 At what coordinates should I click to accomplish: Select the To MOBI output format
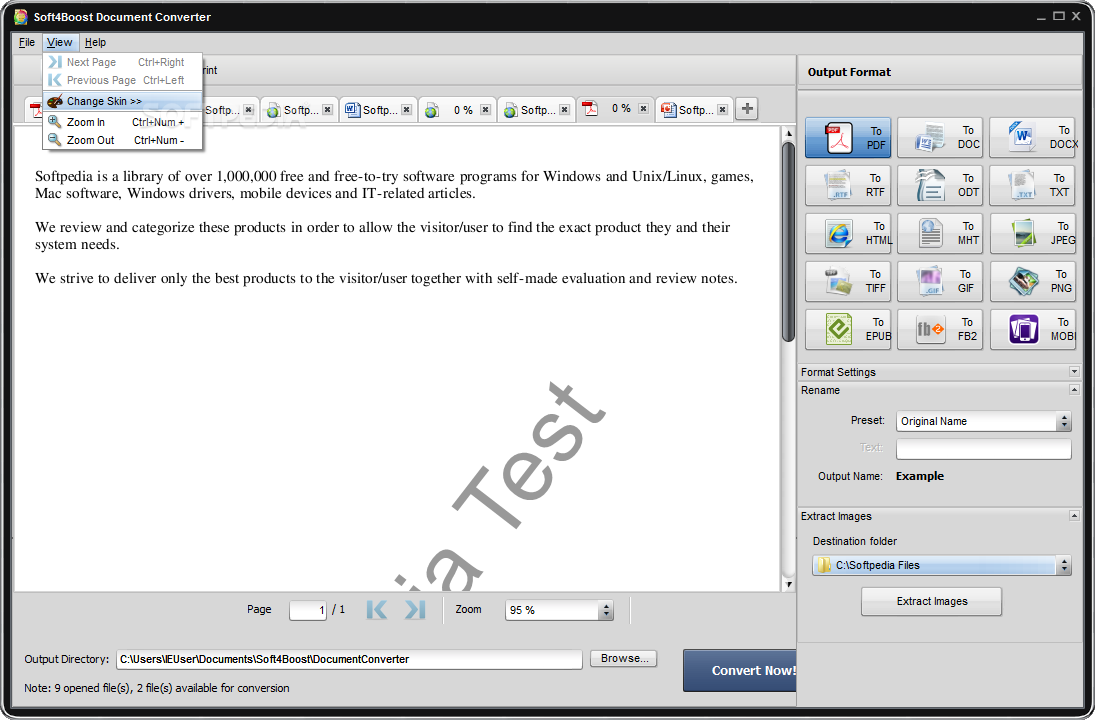pyautogui.click(x=1032, y=329)
